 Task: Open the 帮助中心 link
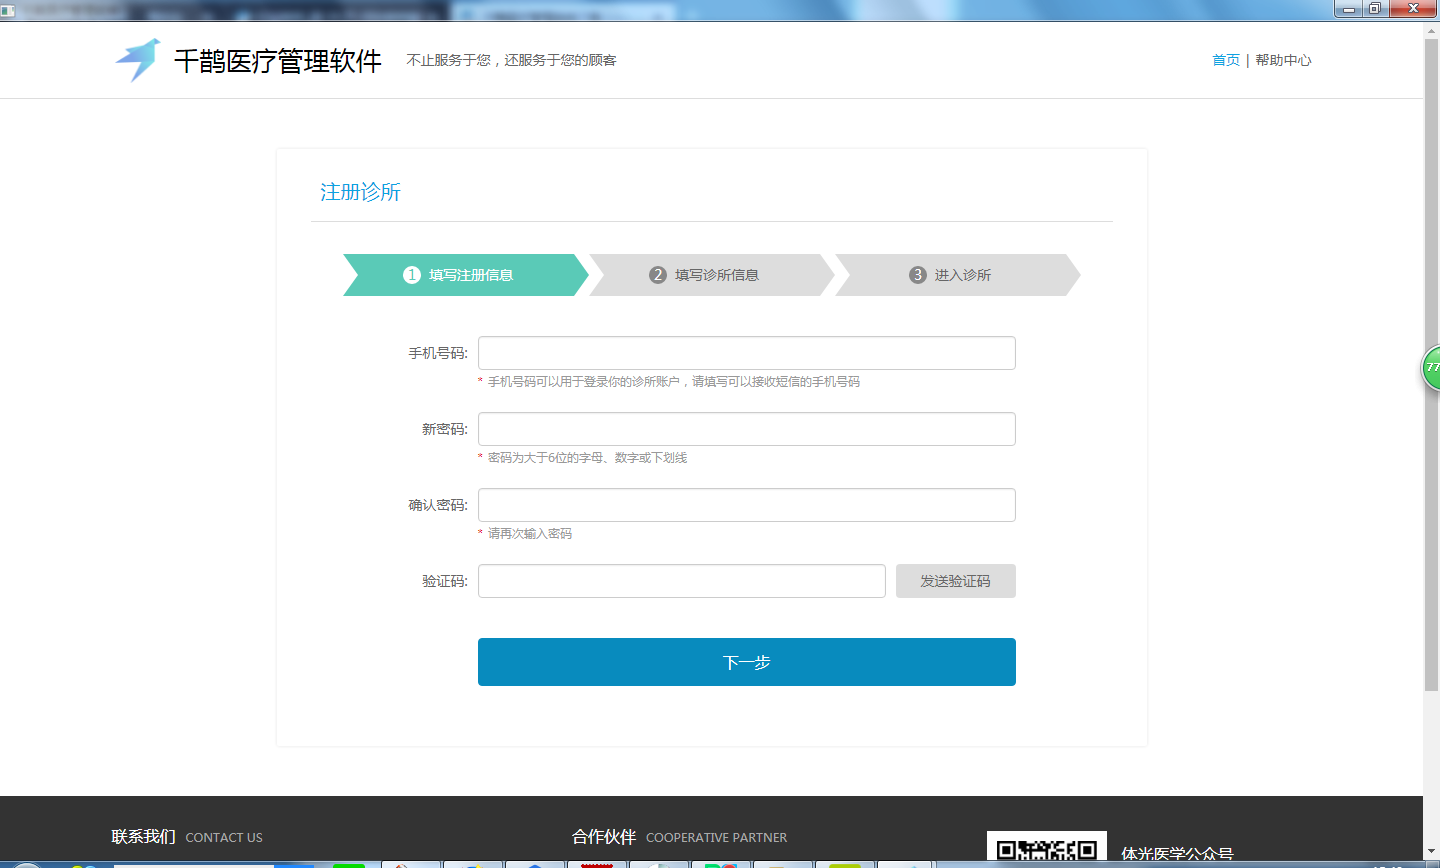[x=1284, y=60]
